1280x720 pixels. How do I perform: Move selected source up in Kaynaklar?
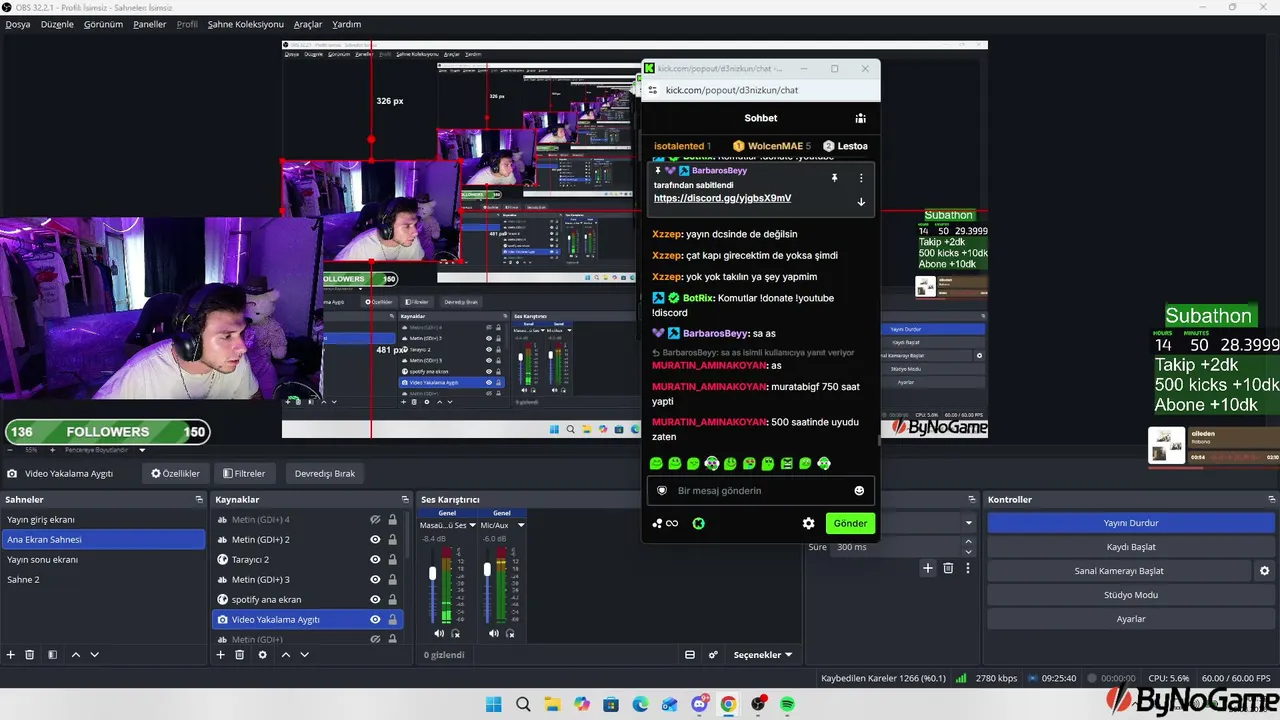[286, 655]
